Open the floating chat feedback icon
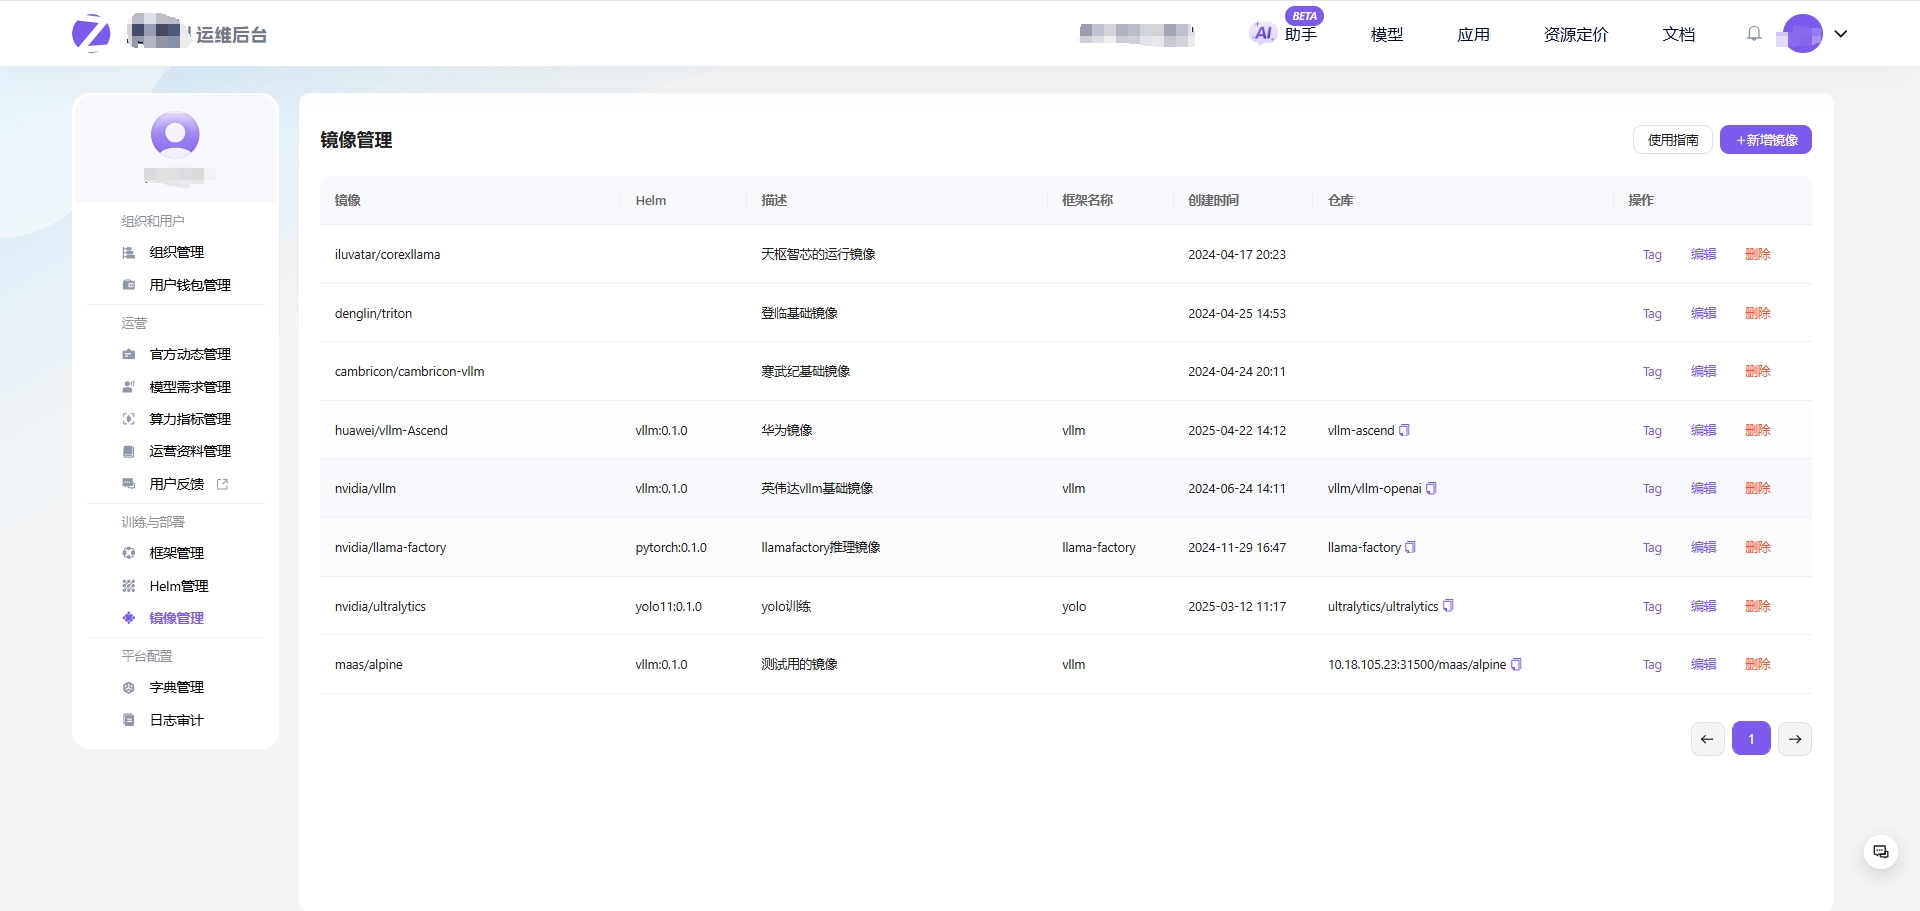 1881,852
